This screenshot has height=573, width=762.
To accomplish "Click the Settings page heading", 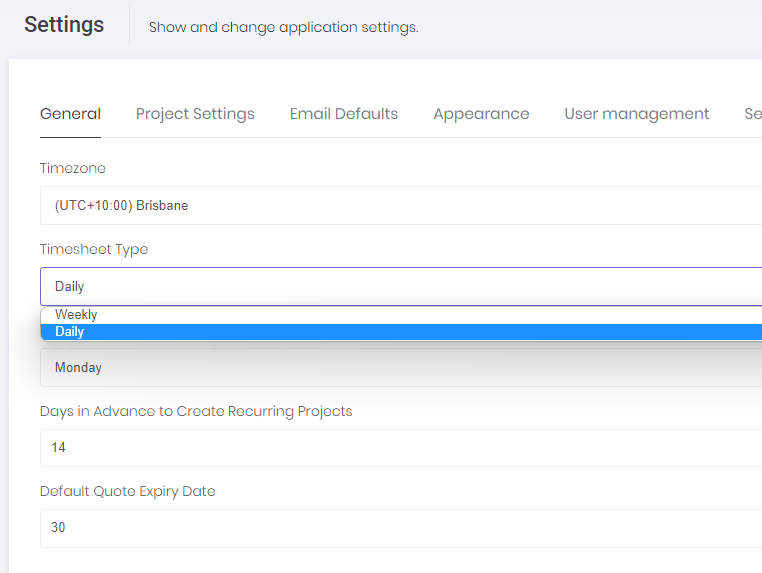I will [64, 25].
